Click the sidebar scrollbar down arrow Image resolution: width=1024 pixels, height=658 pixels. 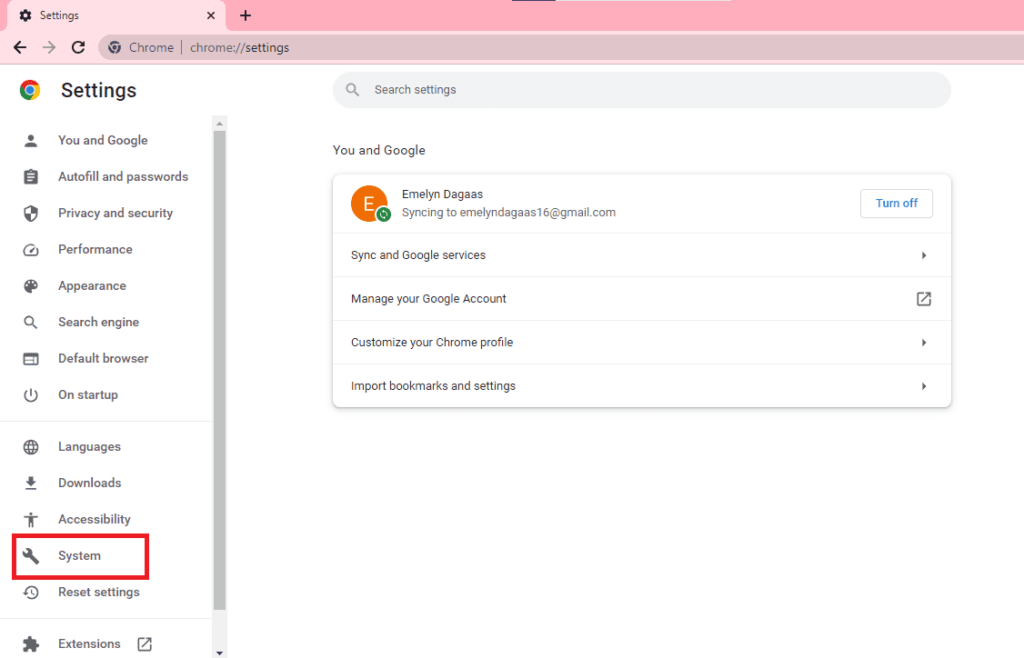point(219,652)
